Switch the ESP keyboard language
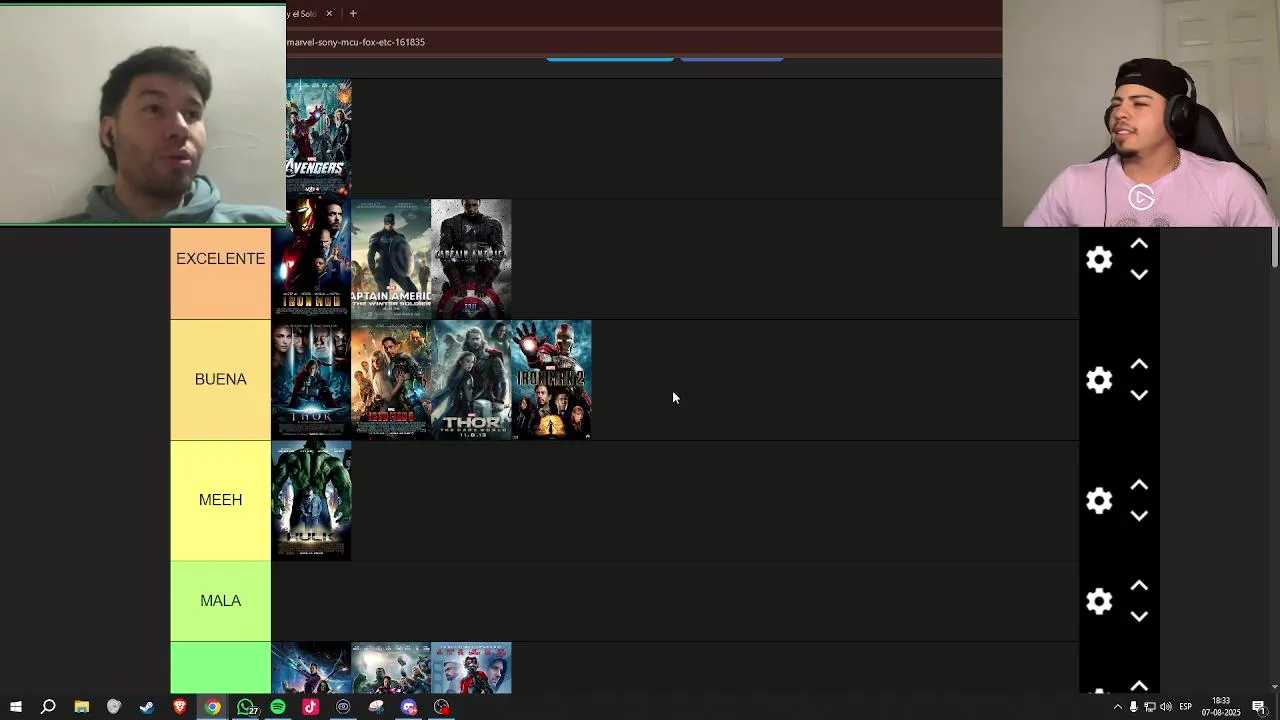 (1186, 707)
